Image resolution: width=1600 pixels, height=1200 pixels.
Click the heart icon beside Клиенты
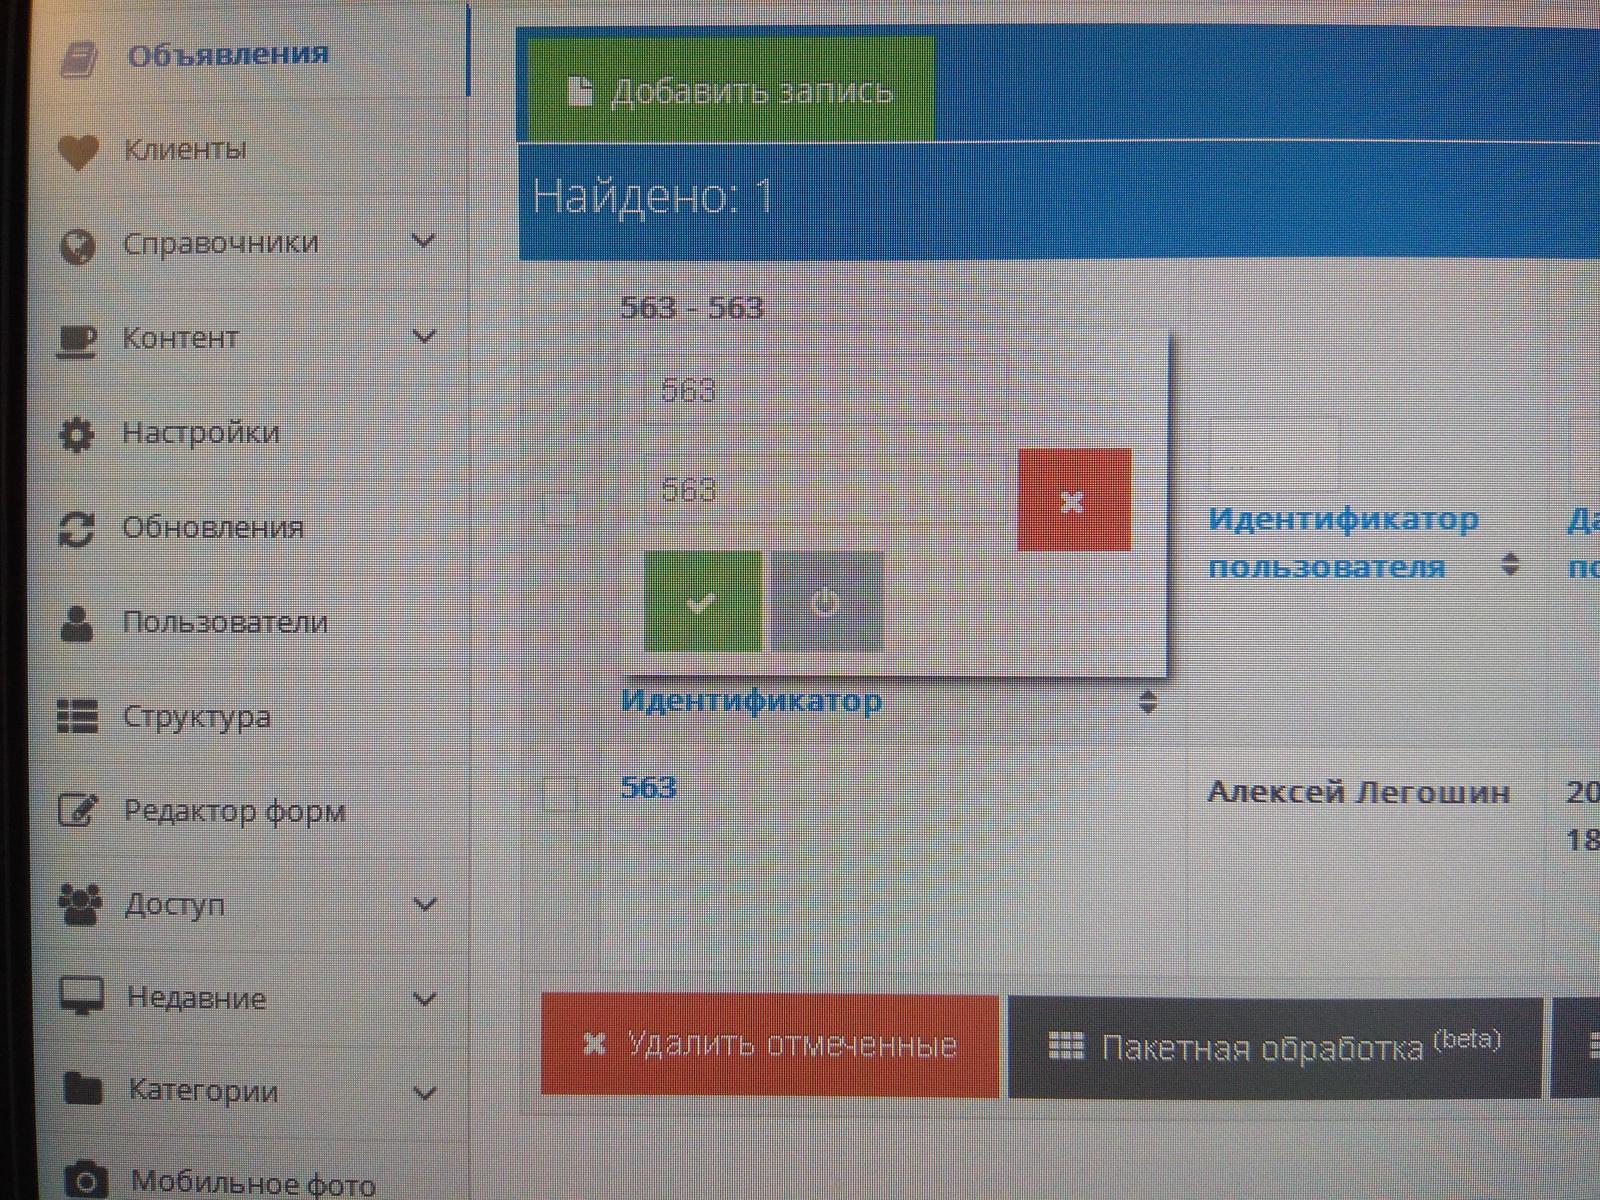[78, 152]
